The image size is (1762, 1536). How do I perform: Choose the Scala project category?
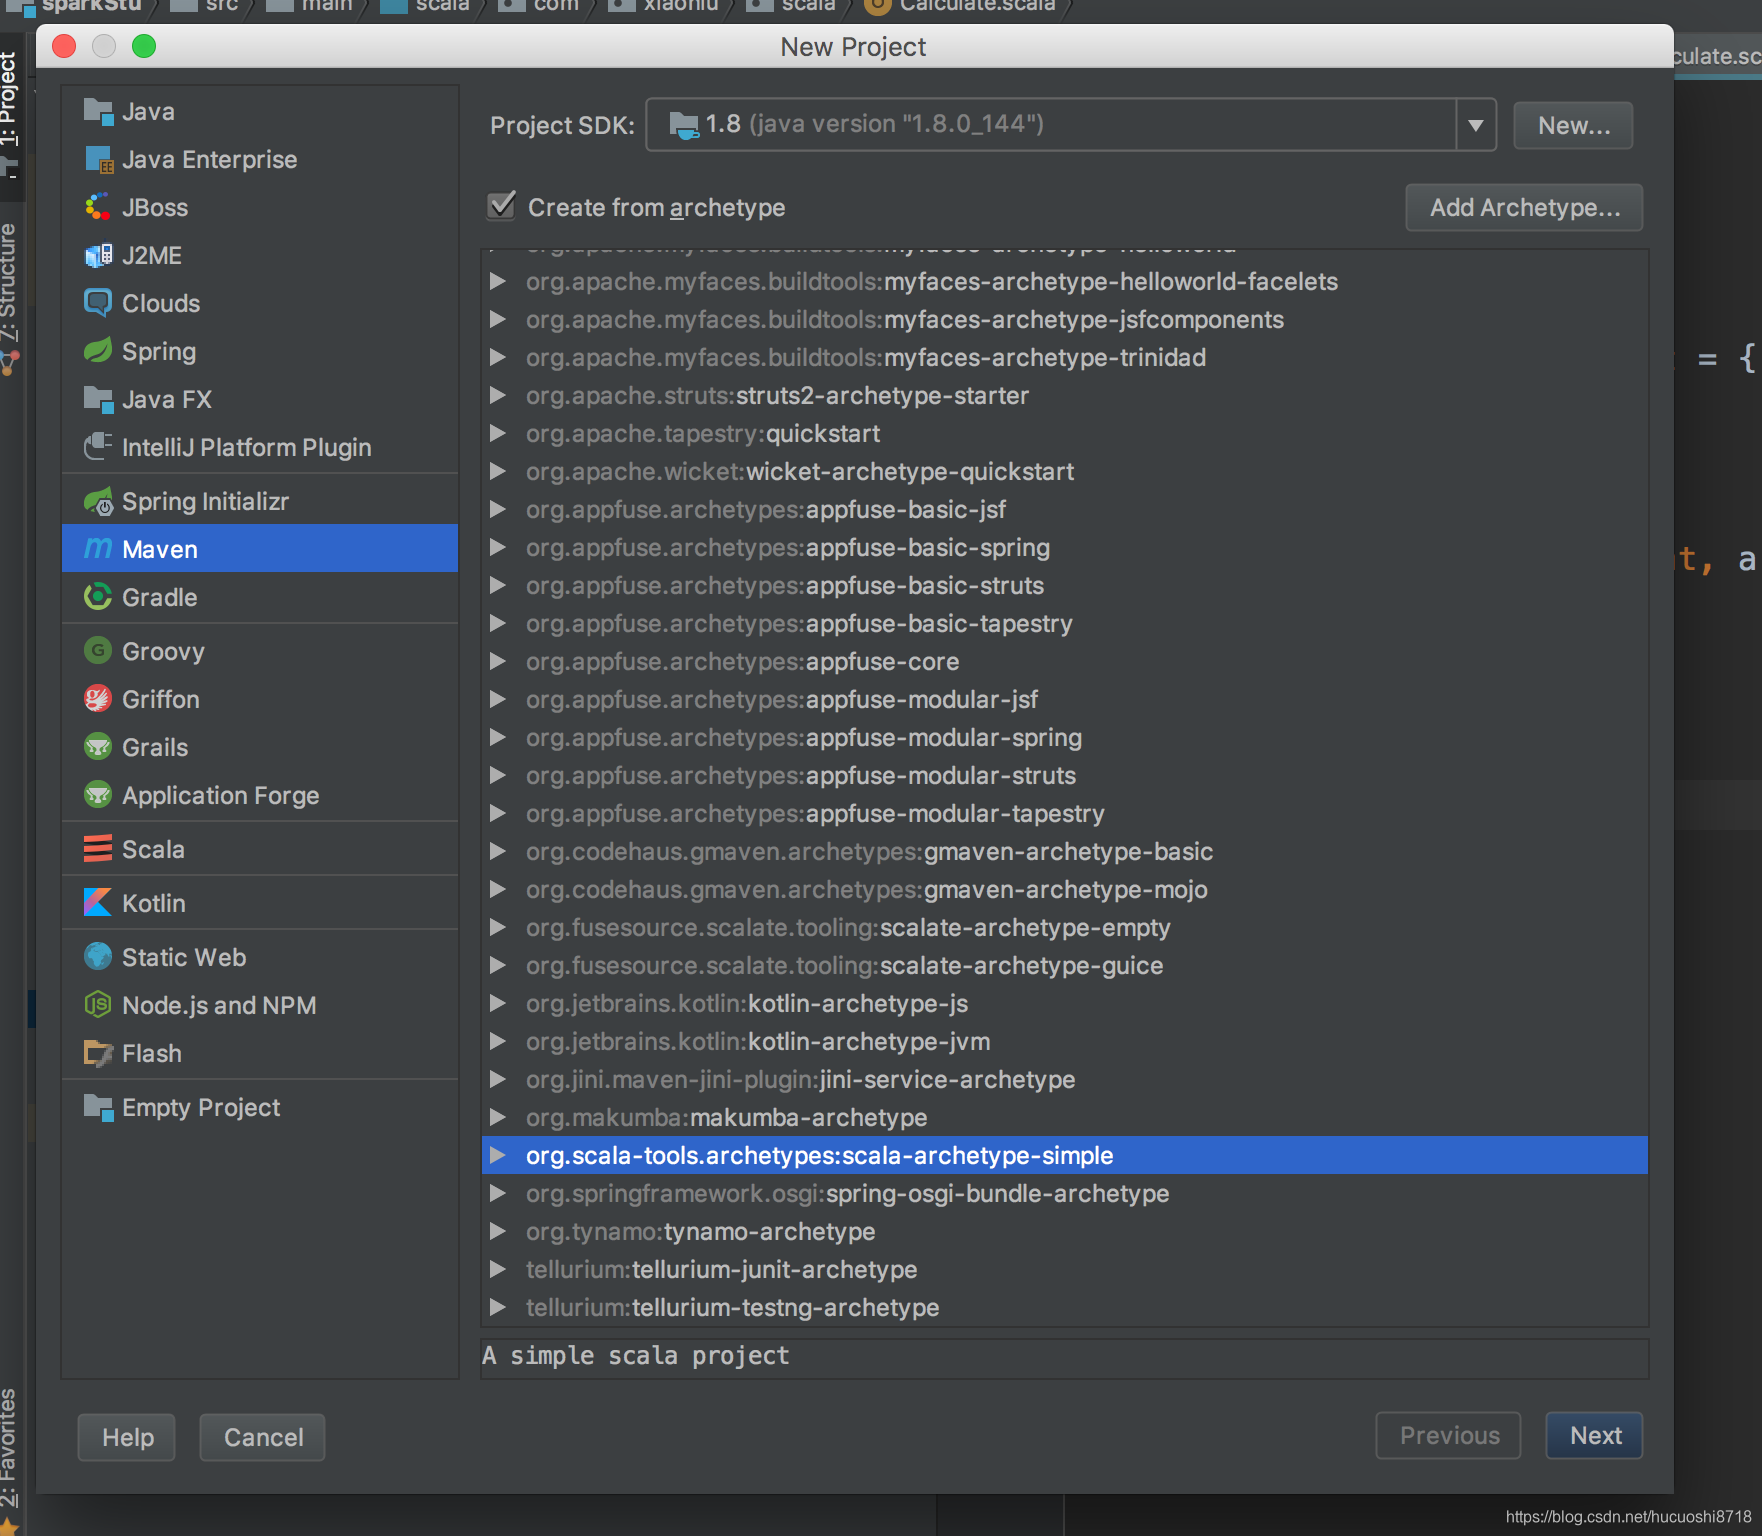tap(260, 850)
